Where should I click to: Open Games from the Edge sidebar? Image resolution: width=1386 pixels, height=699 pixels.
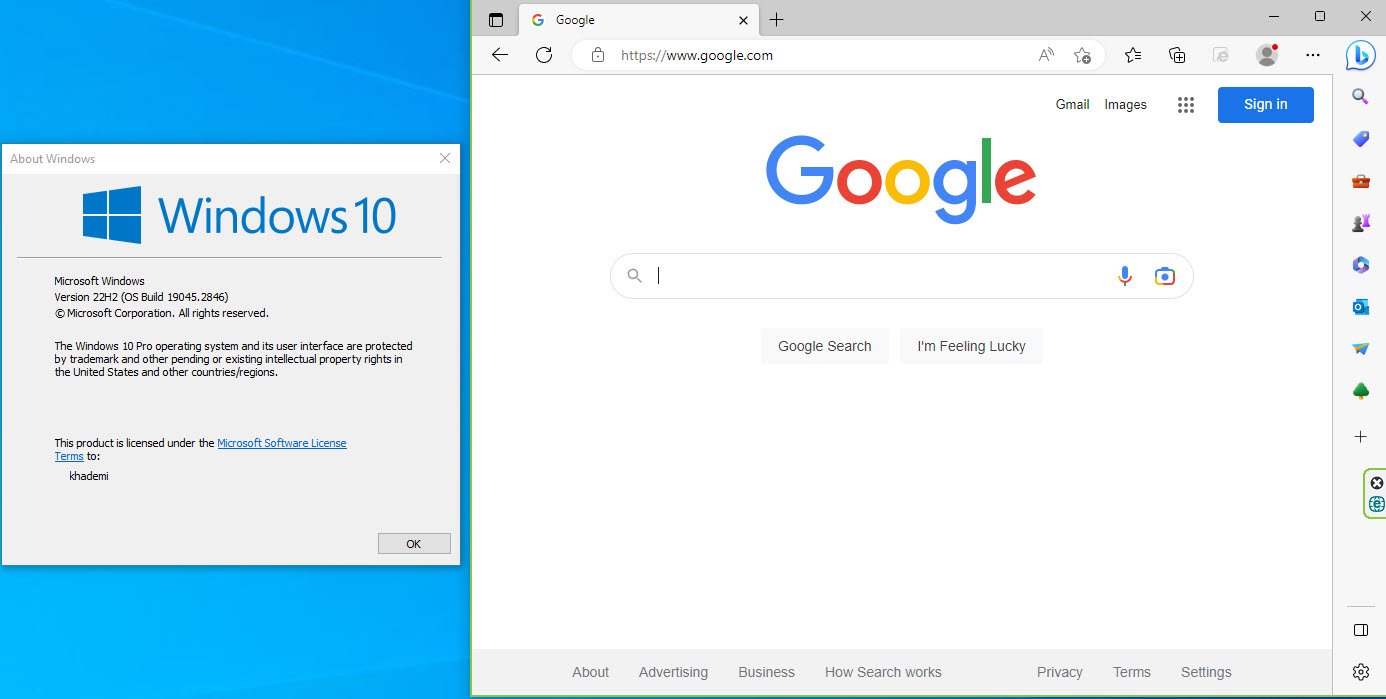[1360, 223]
